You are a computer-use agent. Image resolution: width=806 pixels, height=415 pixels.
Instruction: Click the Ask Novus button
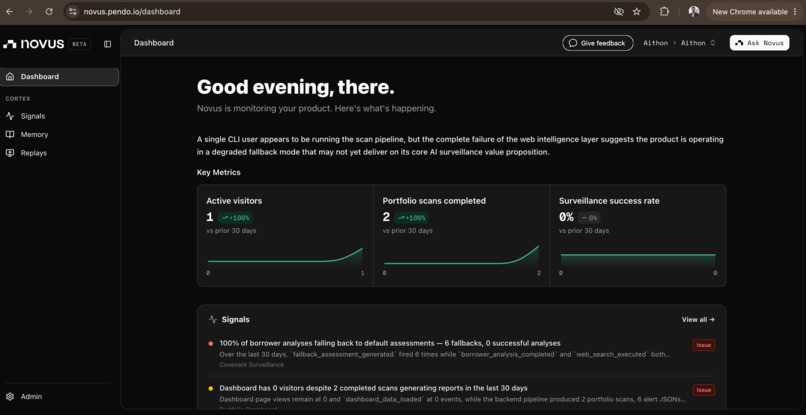759,43
